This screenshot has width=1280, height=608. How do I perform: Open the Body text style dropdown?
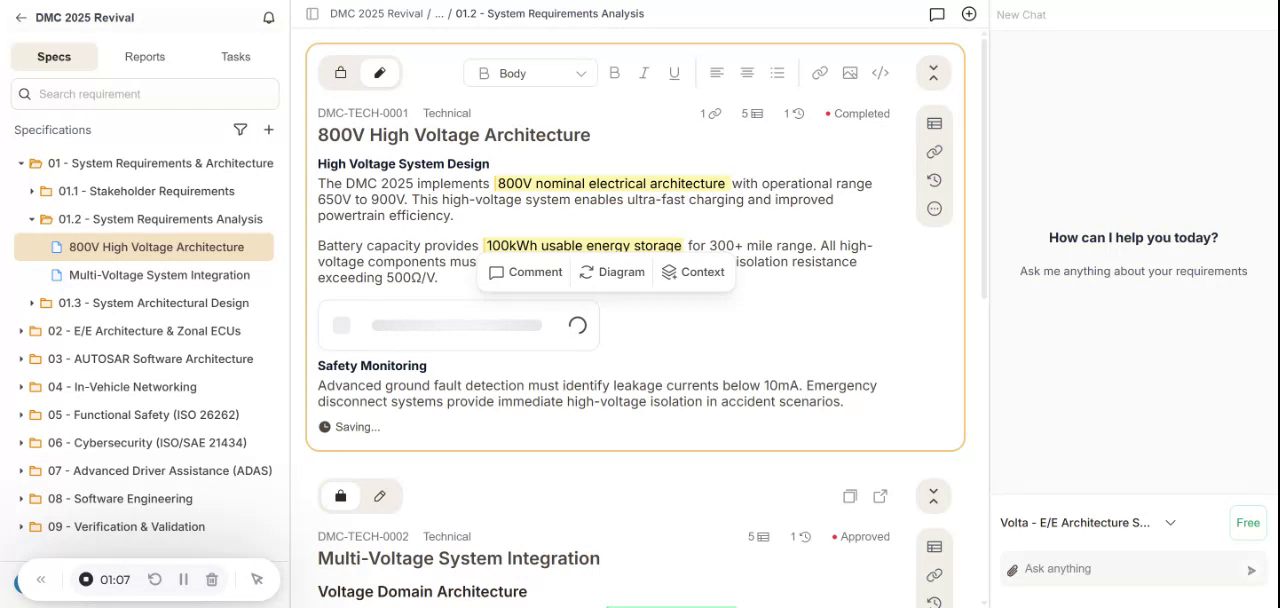tap(530, 73)
